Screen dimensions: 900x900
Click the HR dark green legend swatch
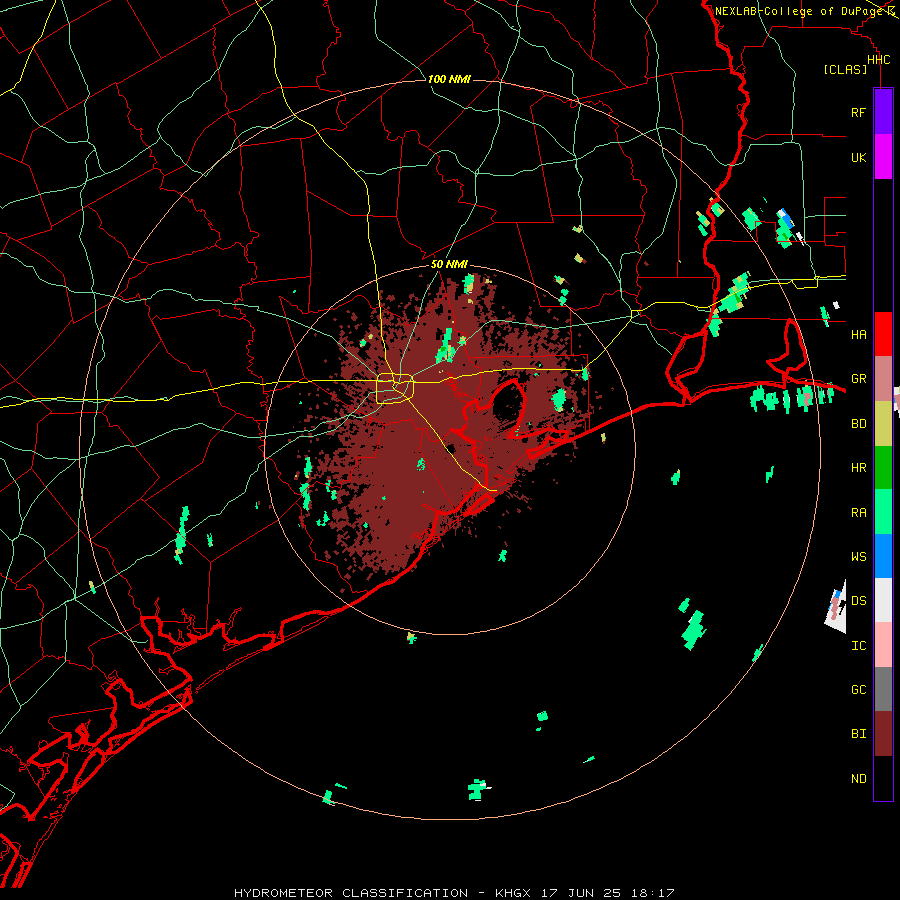[883, 467]
